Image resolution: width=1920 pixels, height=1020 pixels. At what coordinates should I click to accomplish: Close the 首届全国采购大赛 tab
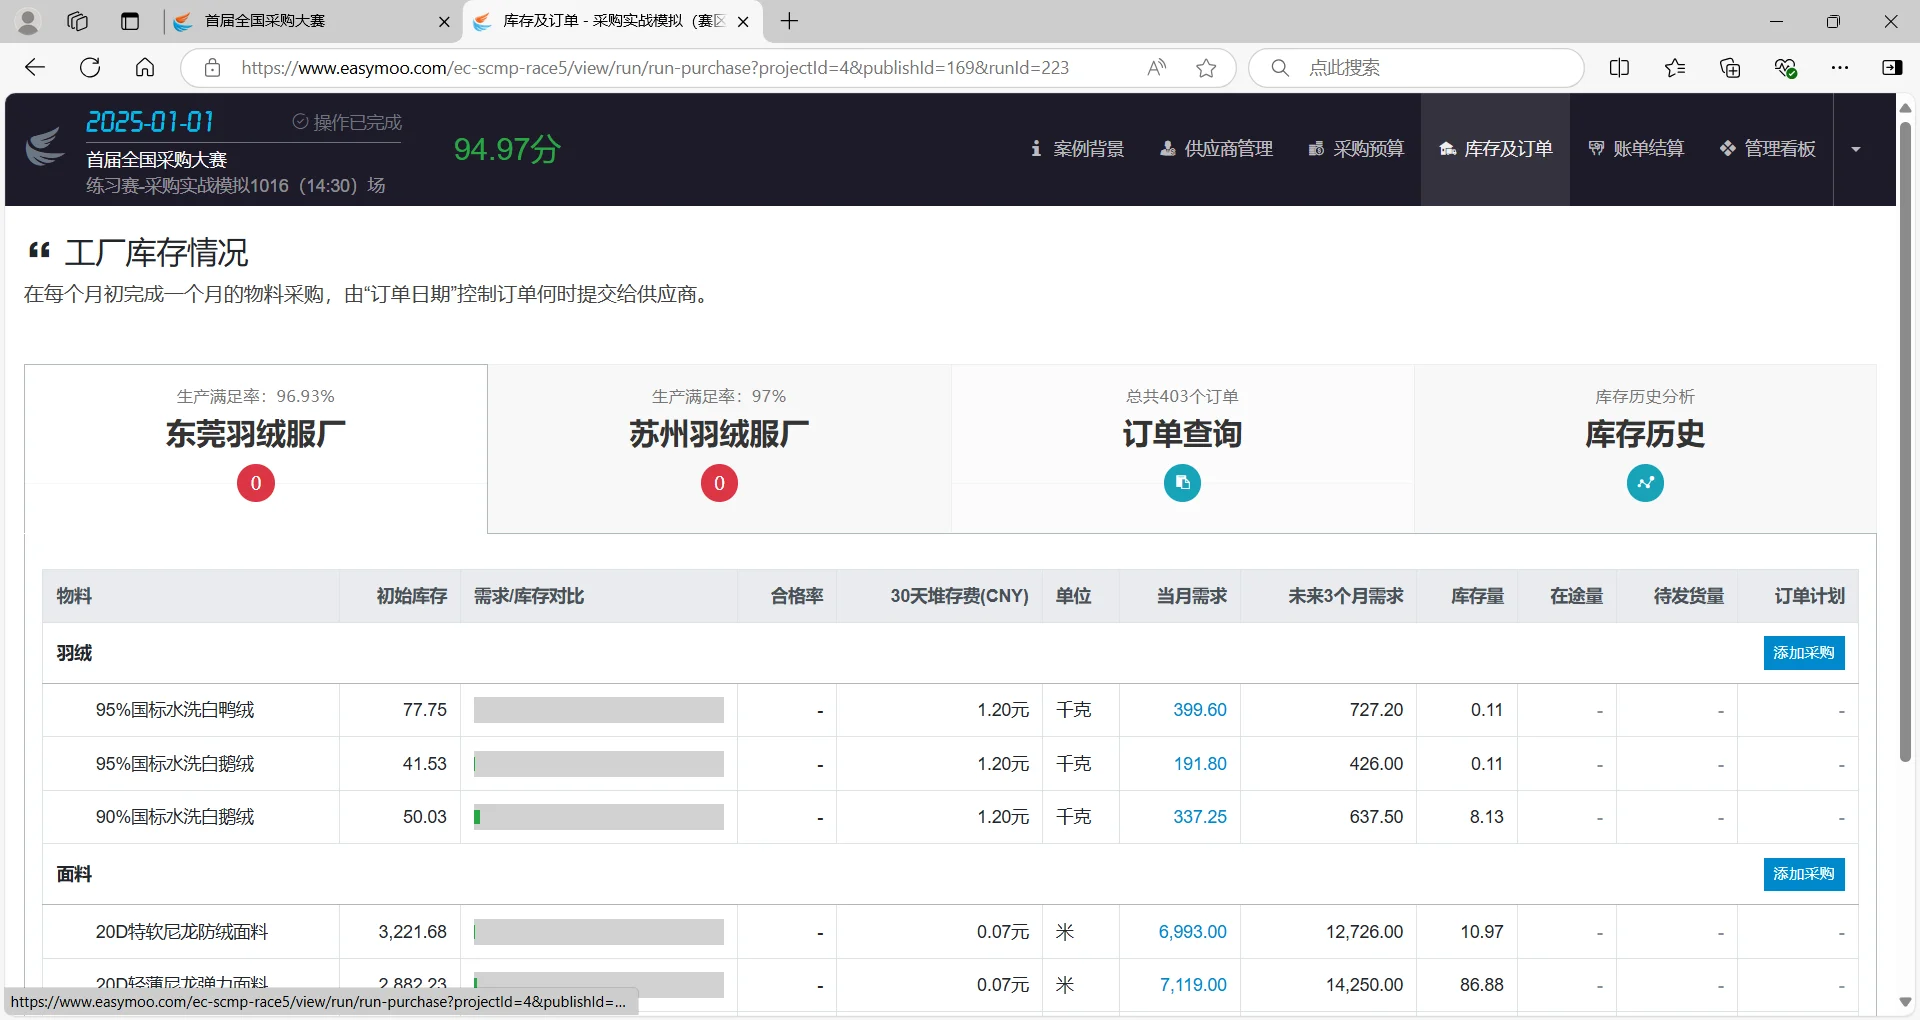(444, 21)
